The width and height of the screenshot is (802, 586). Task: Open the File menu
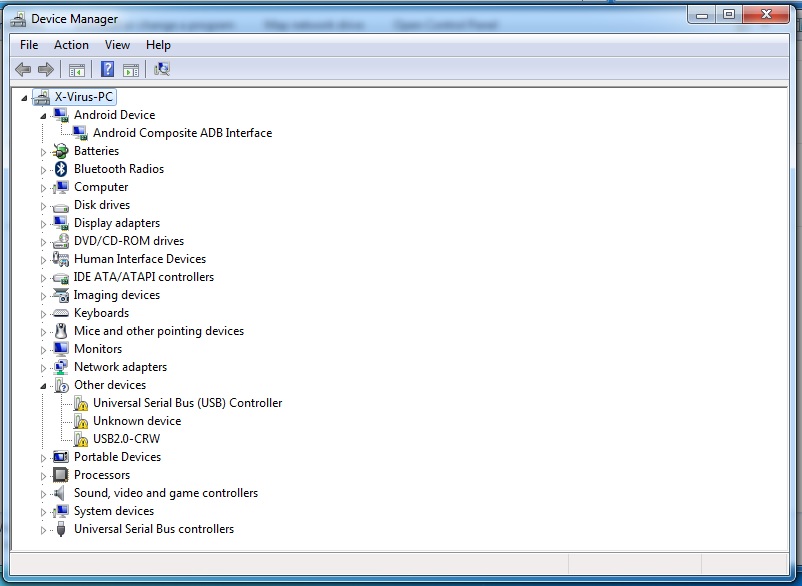click(29, 45)
